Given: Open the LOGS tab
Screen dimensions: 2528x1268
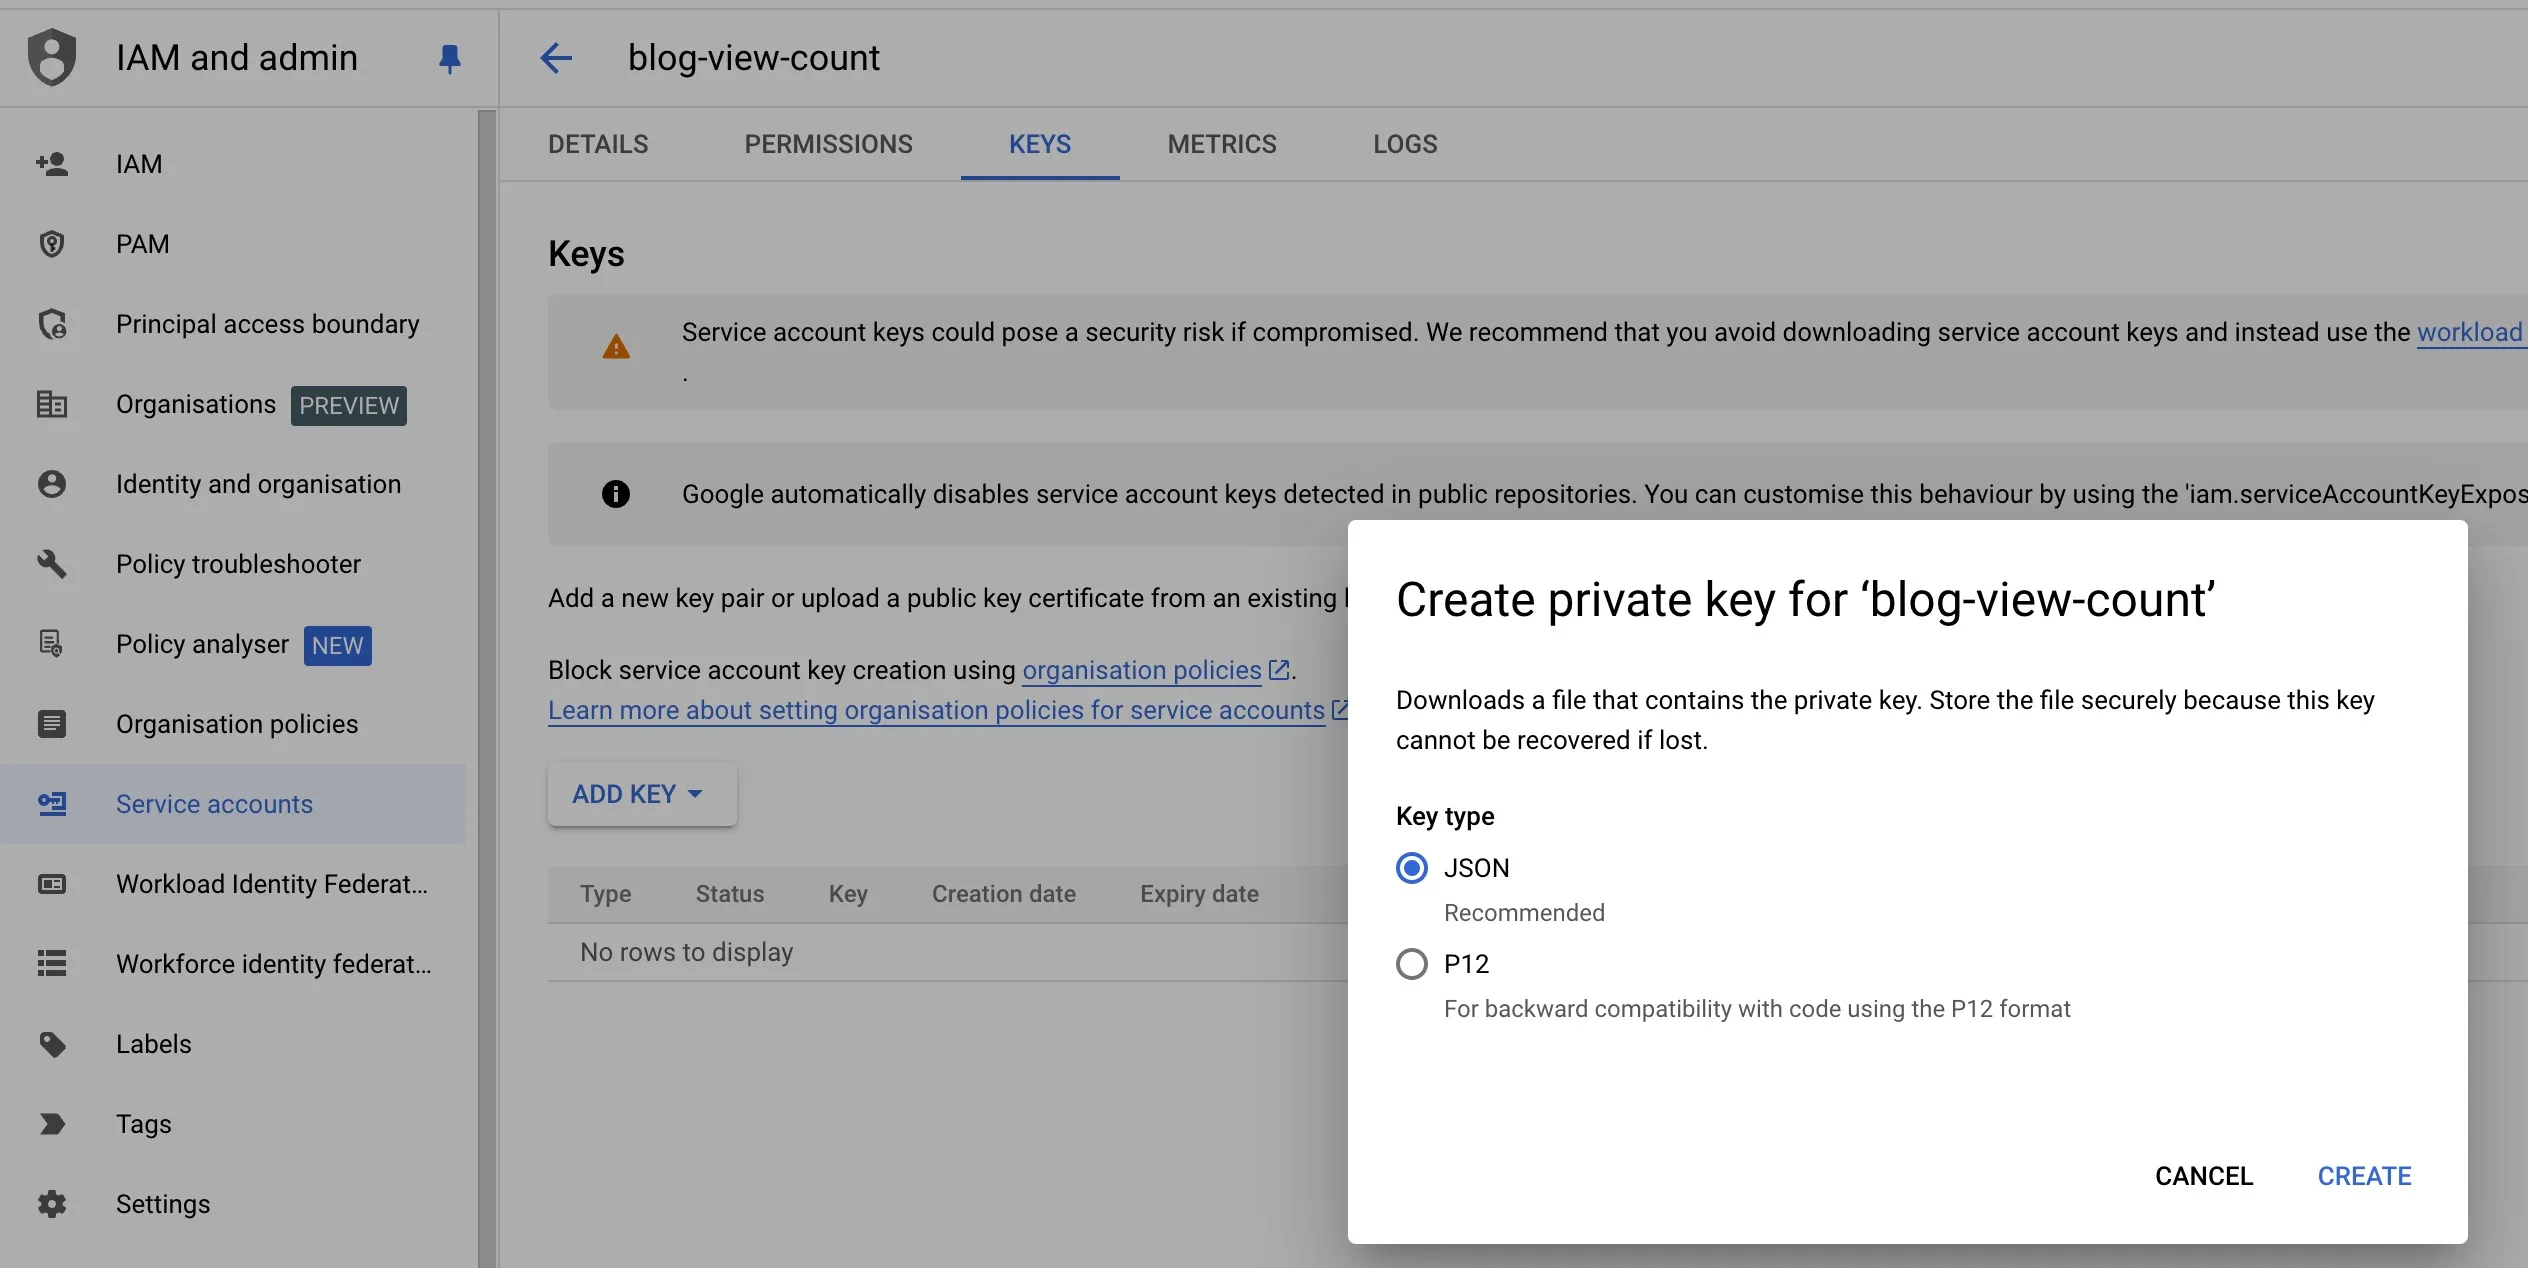Looking at the screenshot, I should [x=1404, y=144].
